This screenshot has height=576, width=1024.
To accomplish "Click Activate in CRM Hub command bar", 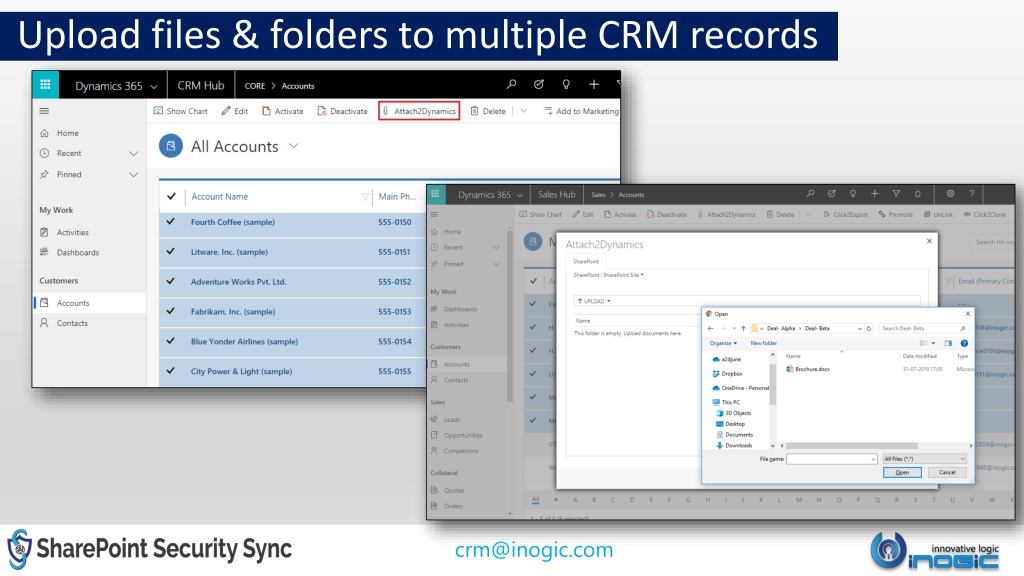I will point(283,111).
